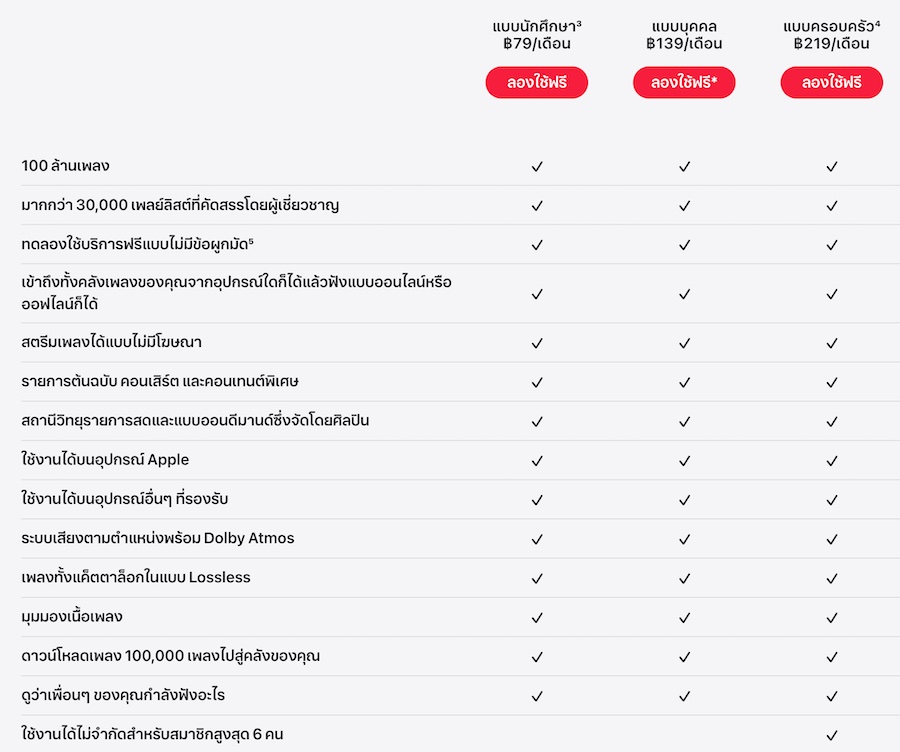Click the Individual checkmark for ดาวน์โหลดเพลง 100,000 row

click(x=684, y=657)
